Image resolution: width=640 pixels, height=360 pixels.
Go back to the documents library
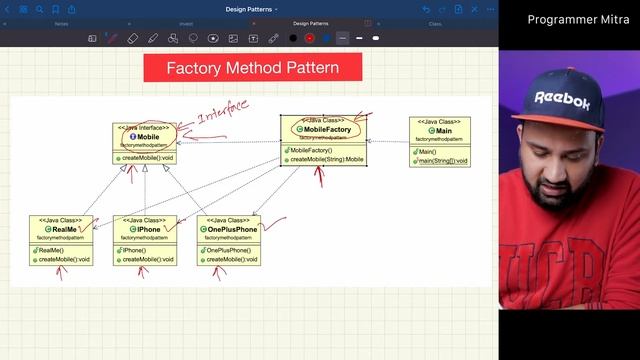pos(7,9)
